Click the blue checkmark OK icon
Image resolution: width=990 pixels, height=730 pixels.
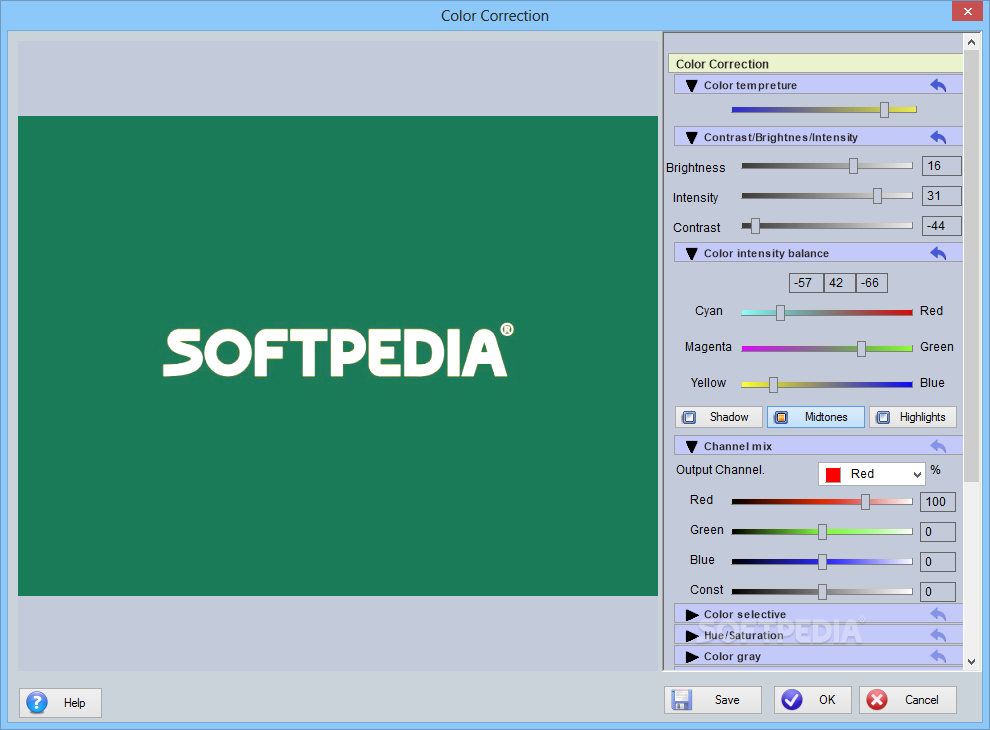pos(792,700)
